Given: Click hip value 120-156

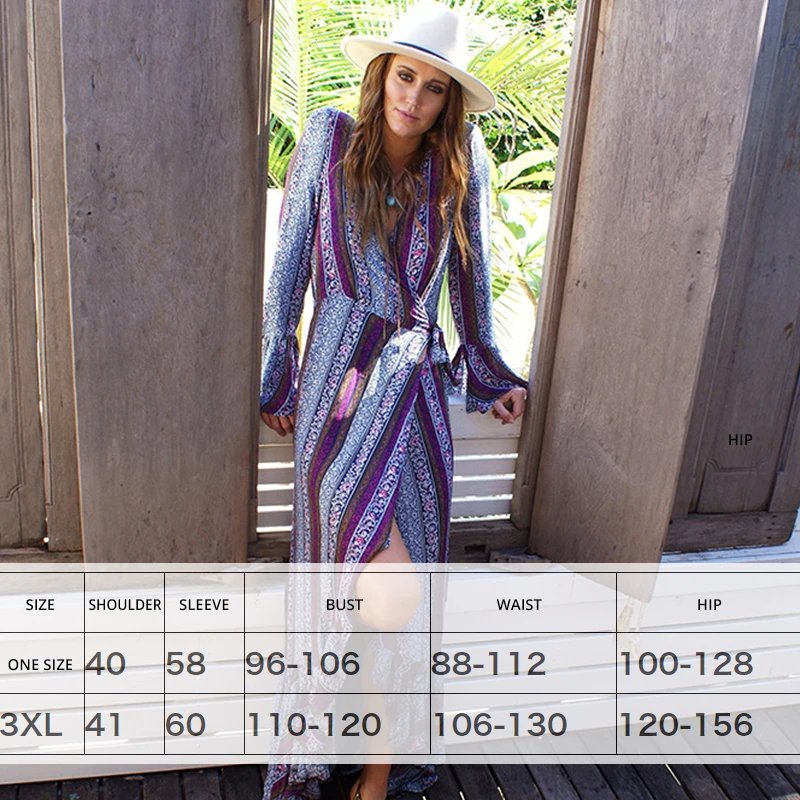Looking at the screenshot, I should point(686,724).
